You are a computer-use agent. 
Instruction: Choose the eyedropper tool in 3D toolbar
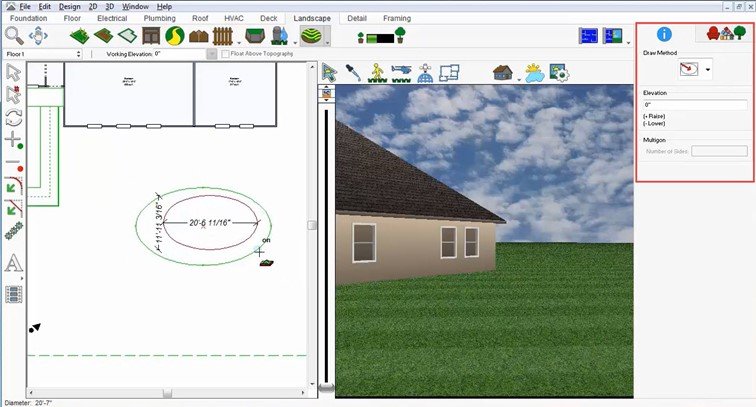coord(353,73)
